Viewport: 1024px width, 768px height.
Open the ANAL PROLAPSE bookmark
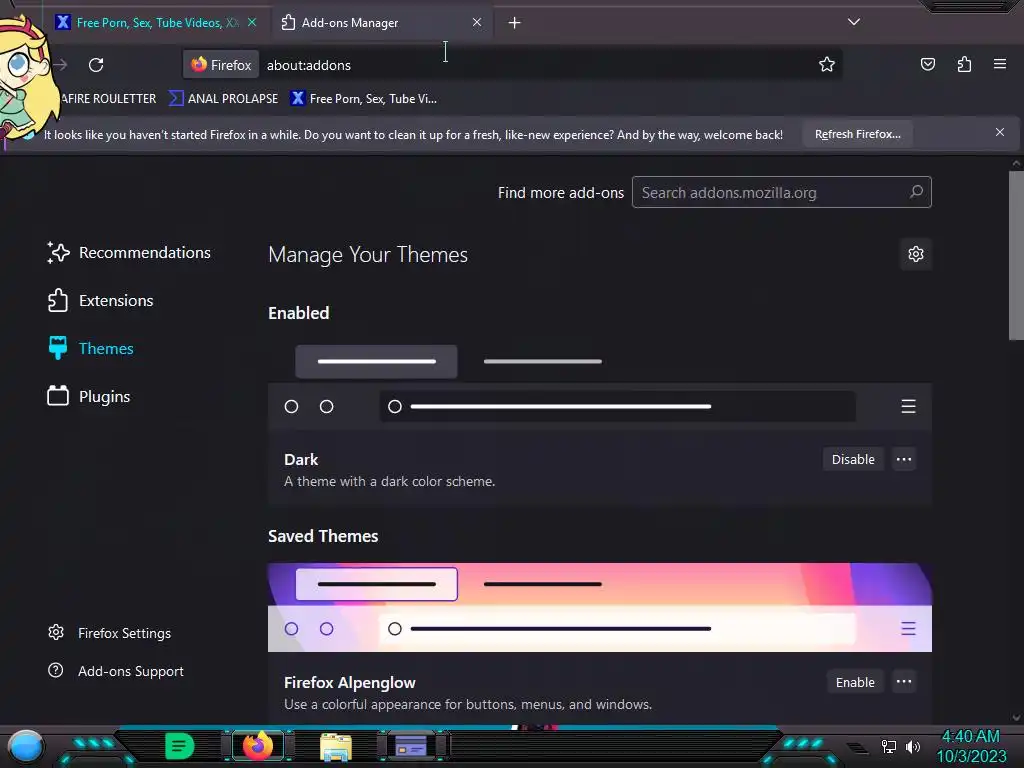click(x=224, y=99)
